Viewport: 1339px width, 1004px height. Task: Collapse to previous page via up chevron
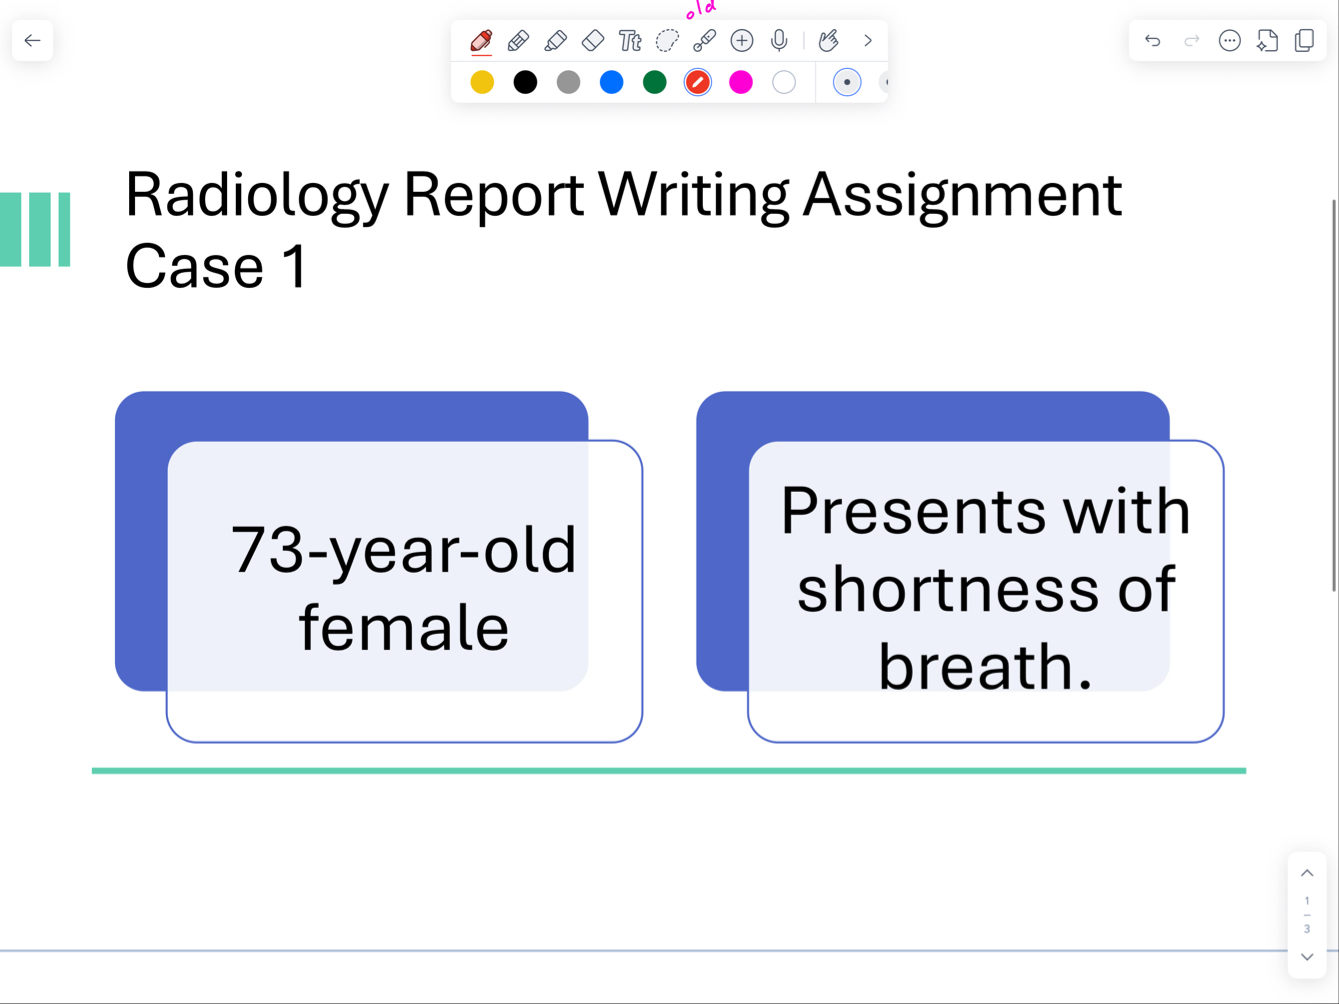(x=1307, y=872)
